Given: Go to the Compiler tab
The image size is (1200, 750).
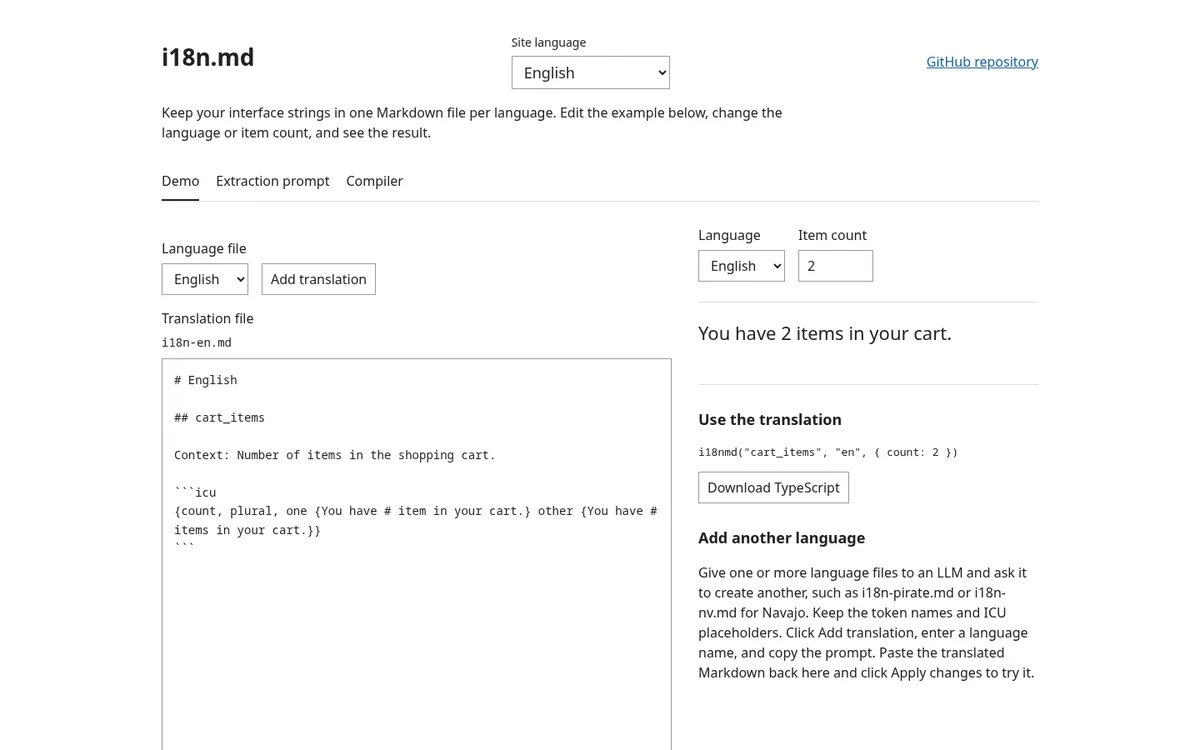Looking at the screenshot, I should point(374,181).
